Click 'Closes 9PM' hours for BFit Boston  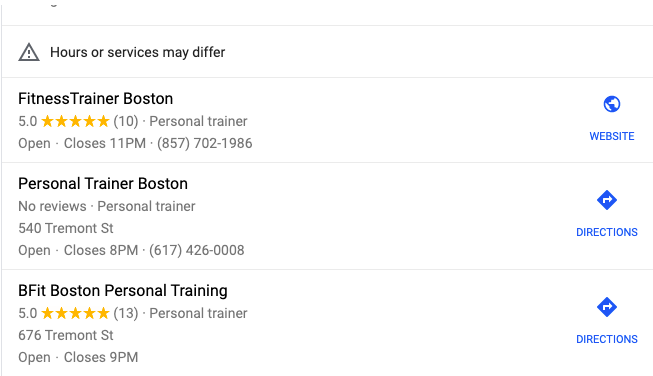[x=101, y=357]
